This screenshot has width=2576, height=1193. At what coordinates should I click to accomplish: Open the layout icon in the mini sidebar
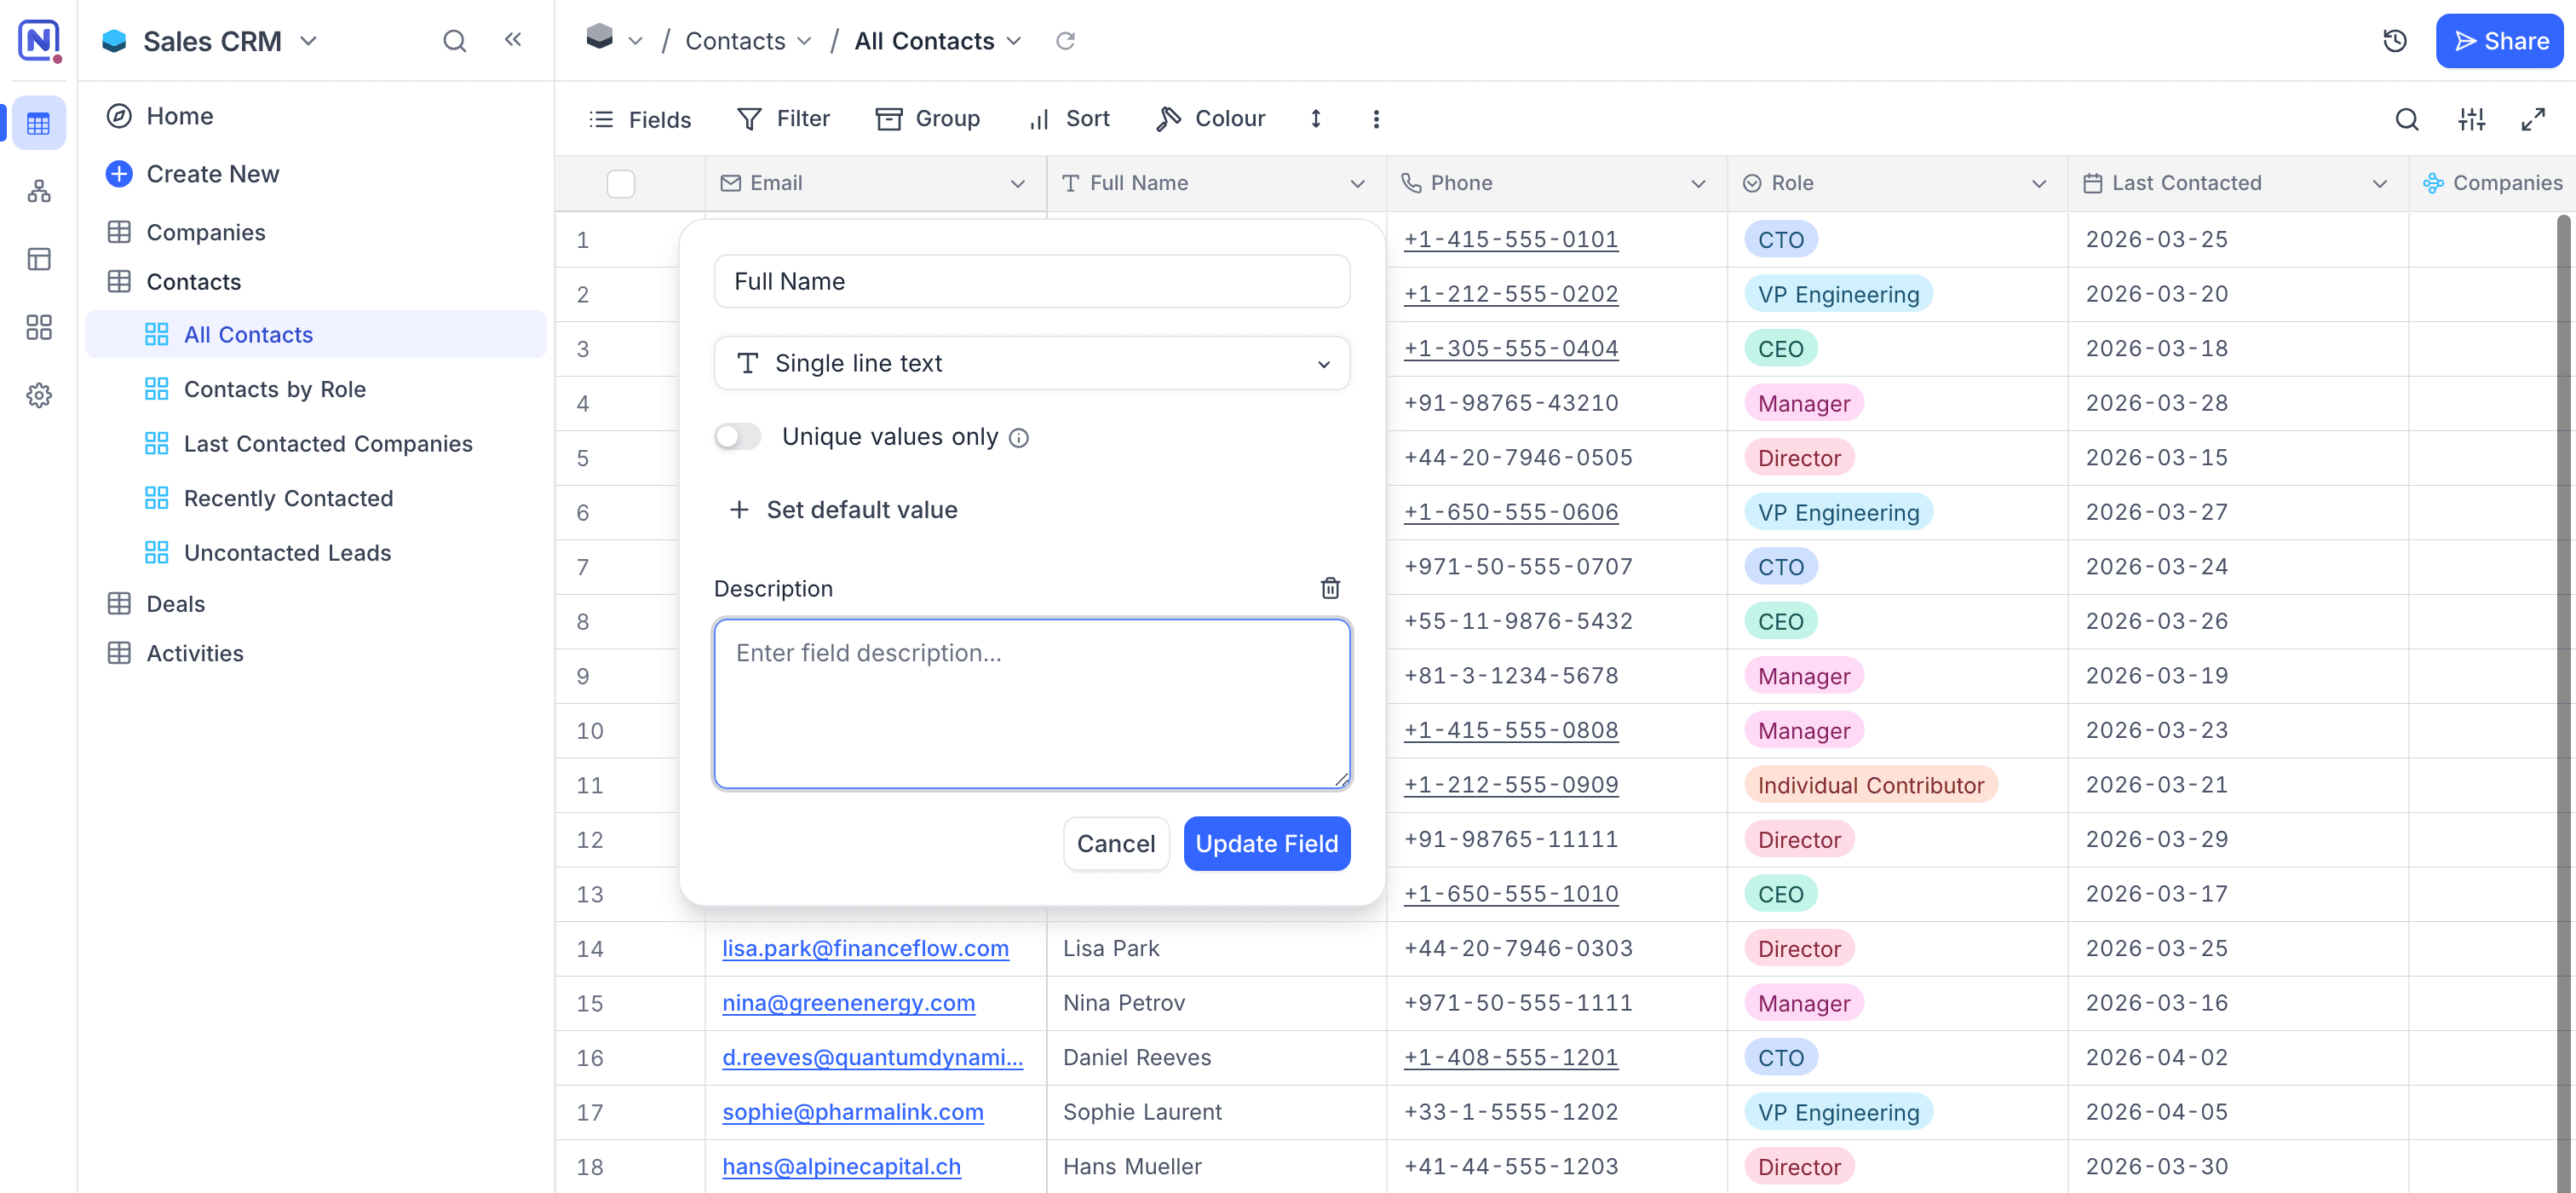(x=39, y=259)
